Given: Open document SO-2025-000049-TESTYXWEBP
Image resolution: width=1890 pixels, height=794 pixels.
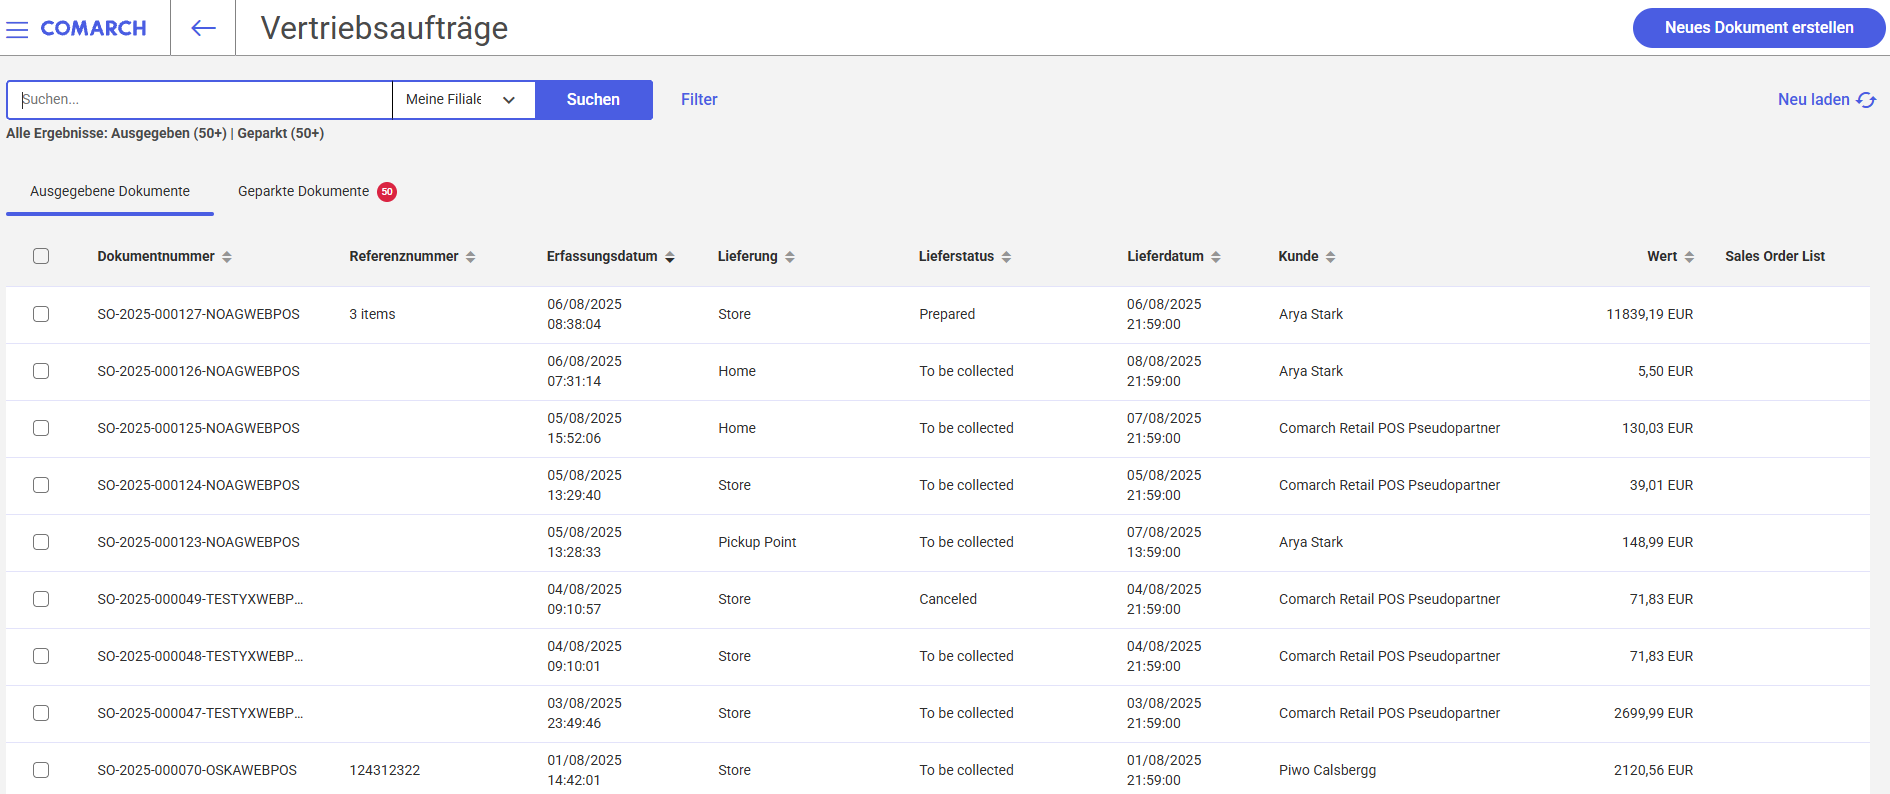Looking at the screenshot, I should (200, 599).
